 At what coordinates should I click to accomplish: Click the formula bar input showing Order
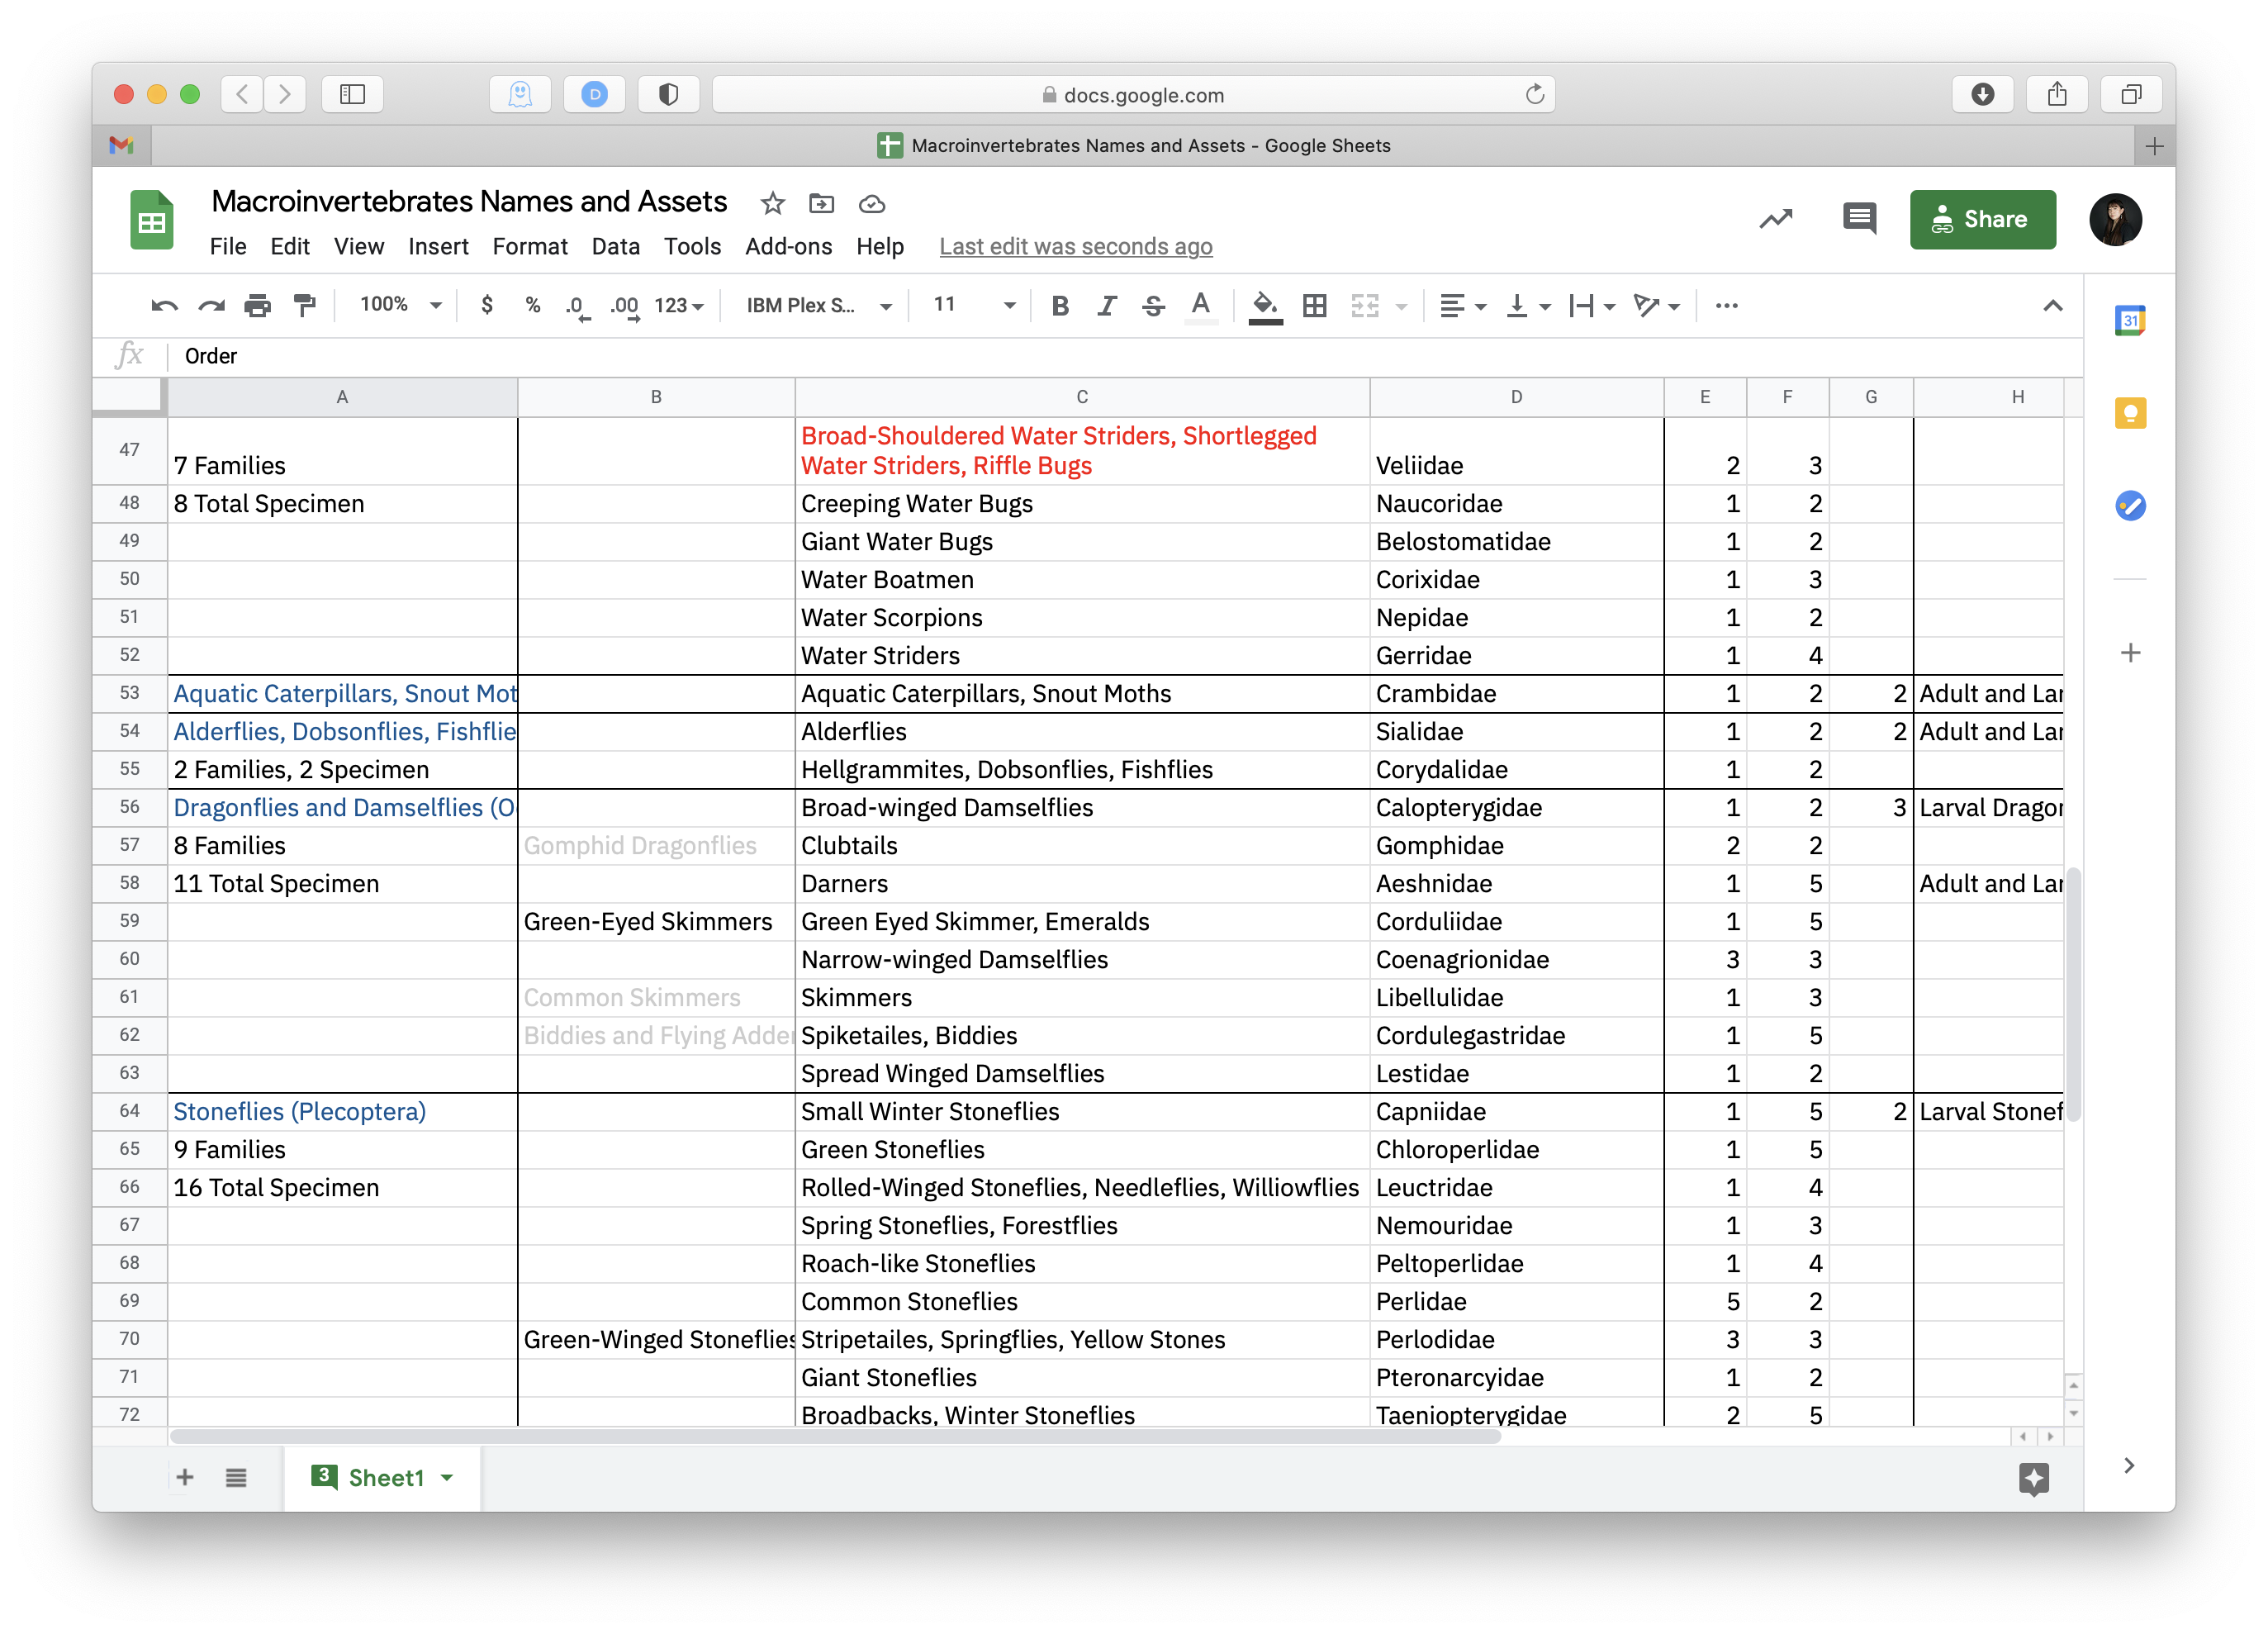(1125, 356)
